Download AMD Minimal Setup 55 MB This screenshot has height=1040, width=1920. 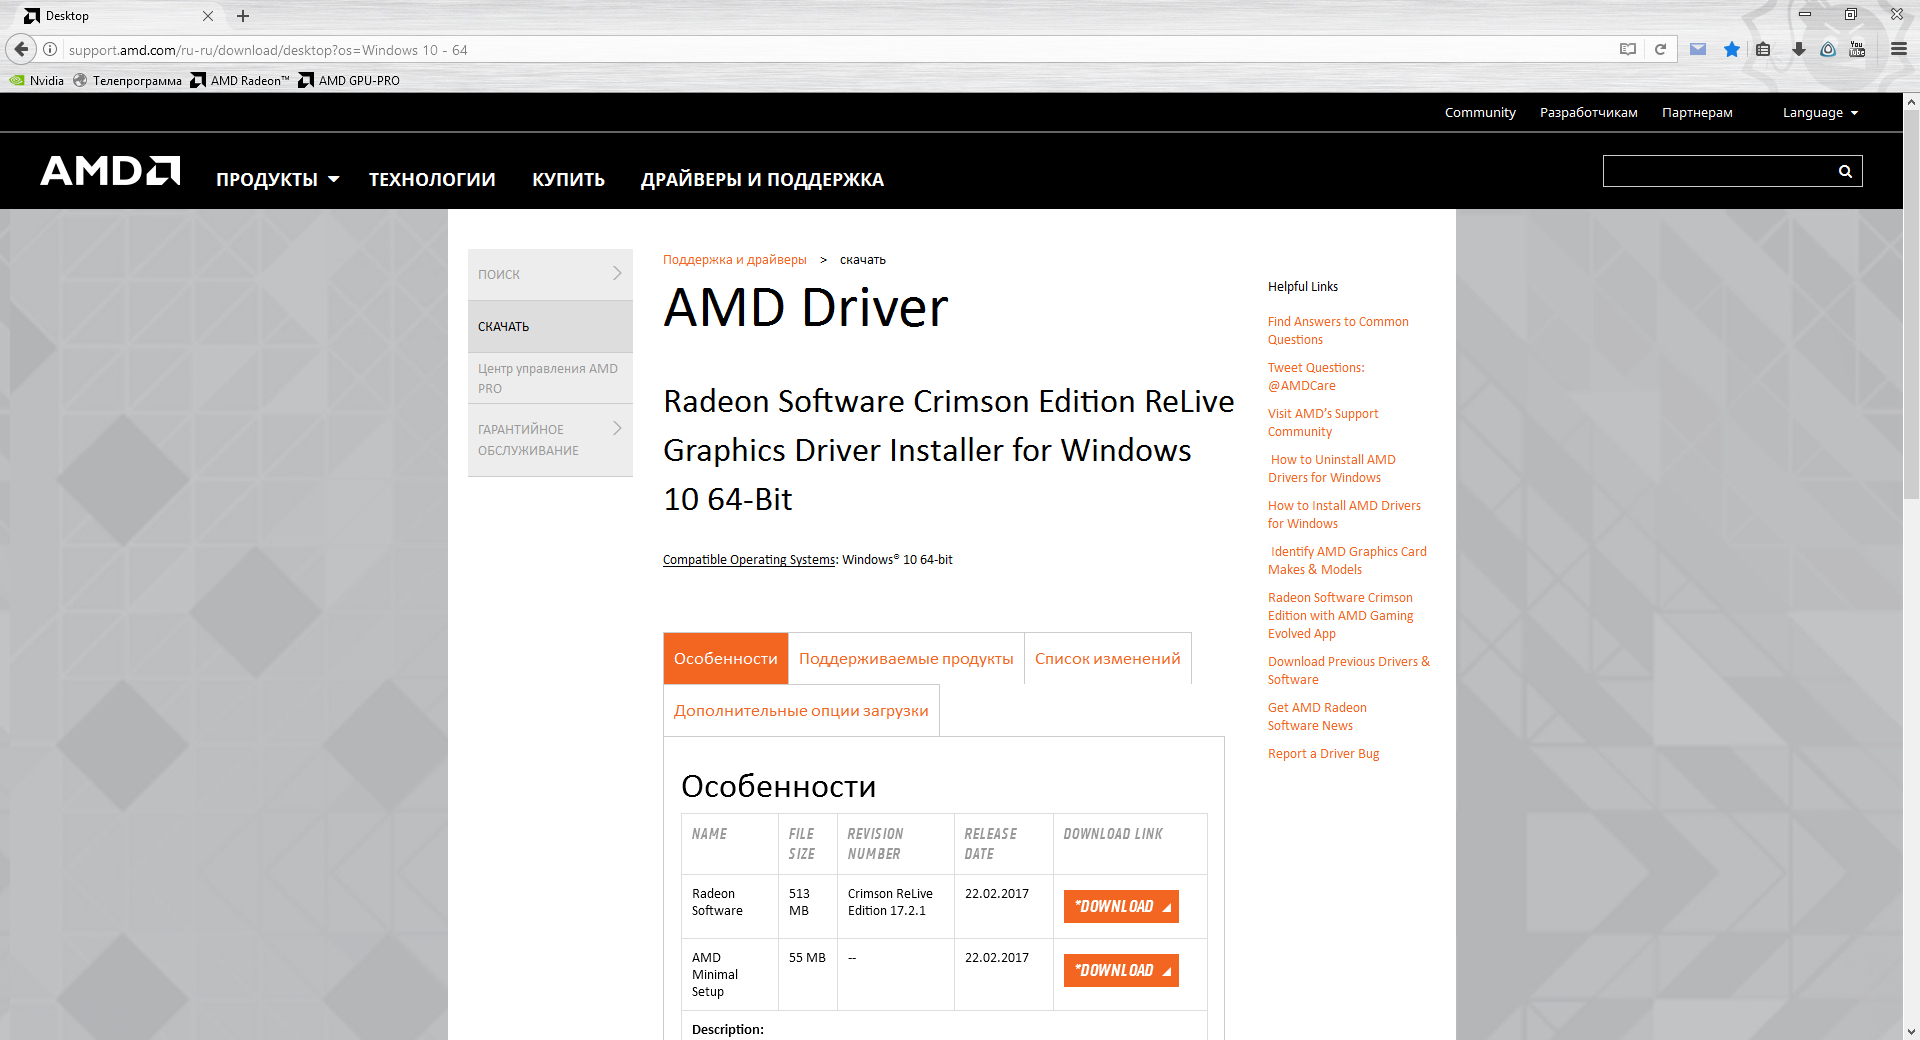click(1121, 970)
